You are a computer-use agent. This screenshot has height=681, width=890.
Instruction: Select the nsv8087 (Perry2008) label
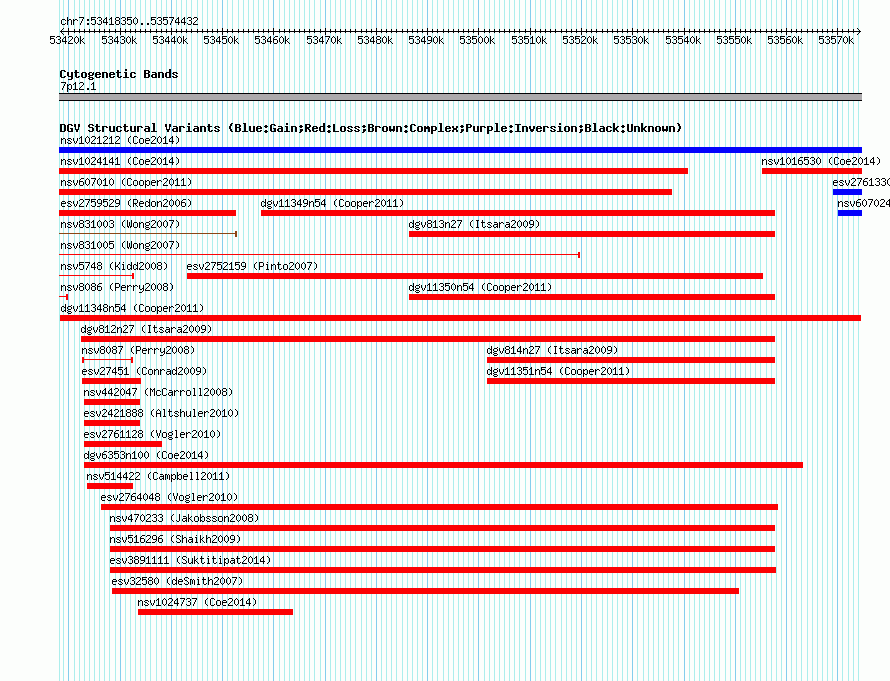coord(138,350)
